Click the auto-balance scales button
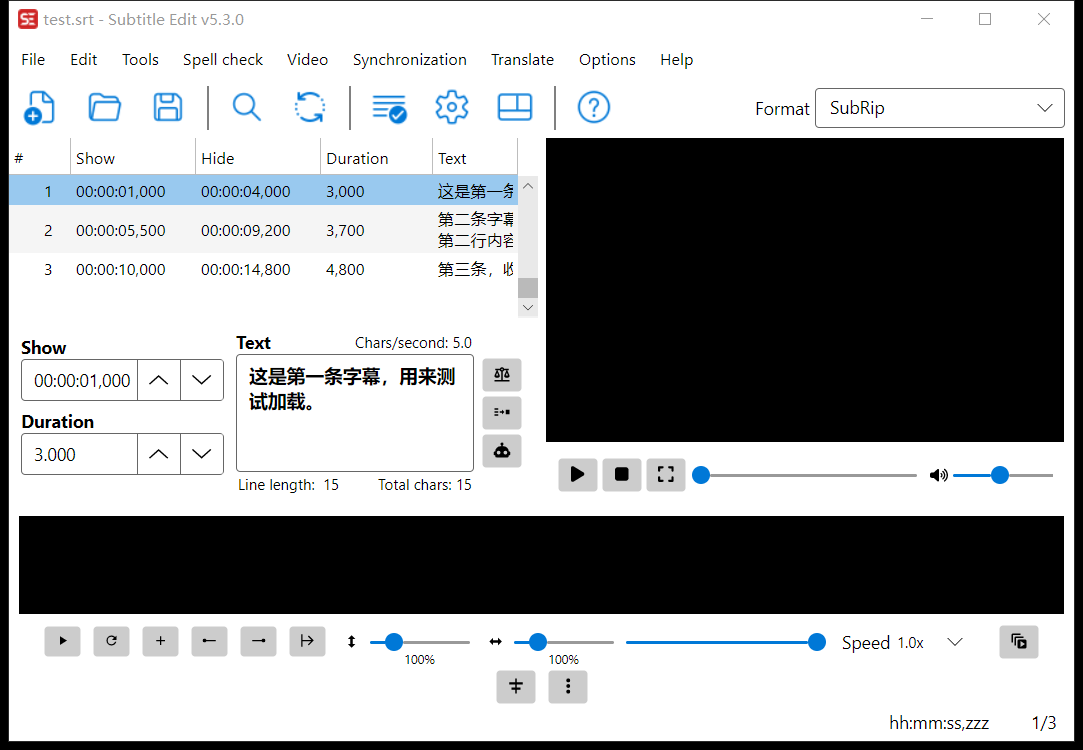1083x750 pixels. 502,375
